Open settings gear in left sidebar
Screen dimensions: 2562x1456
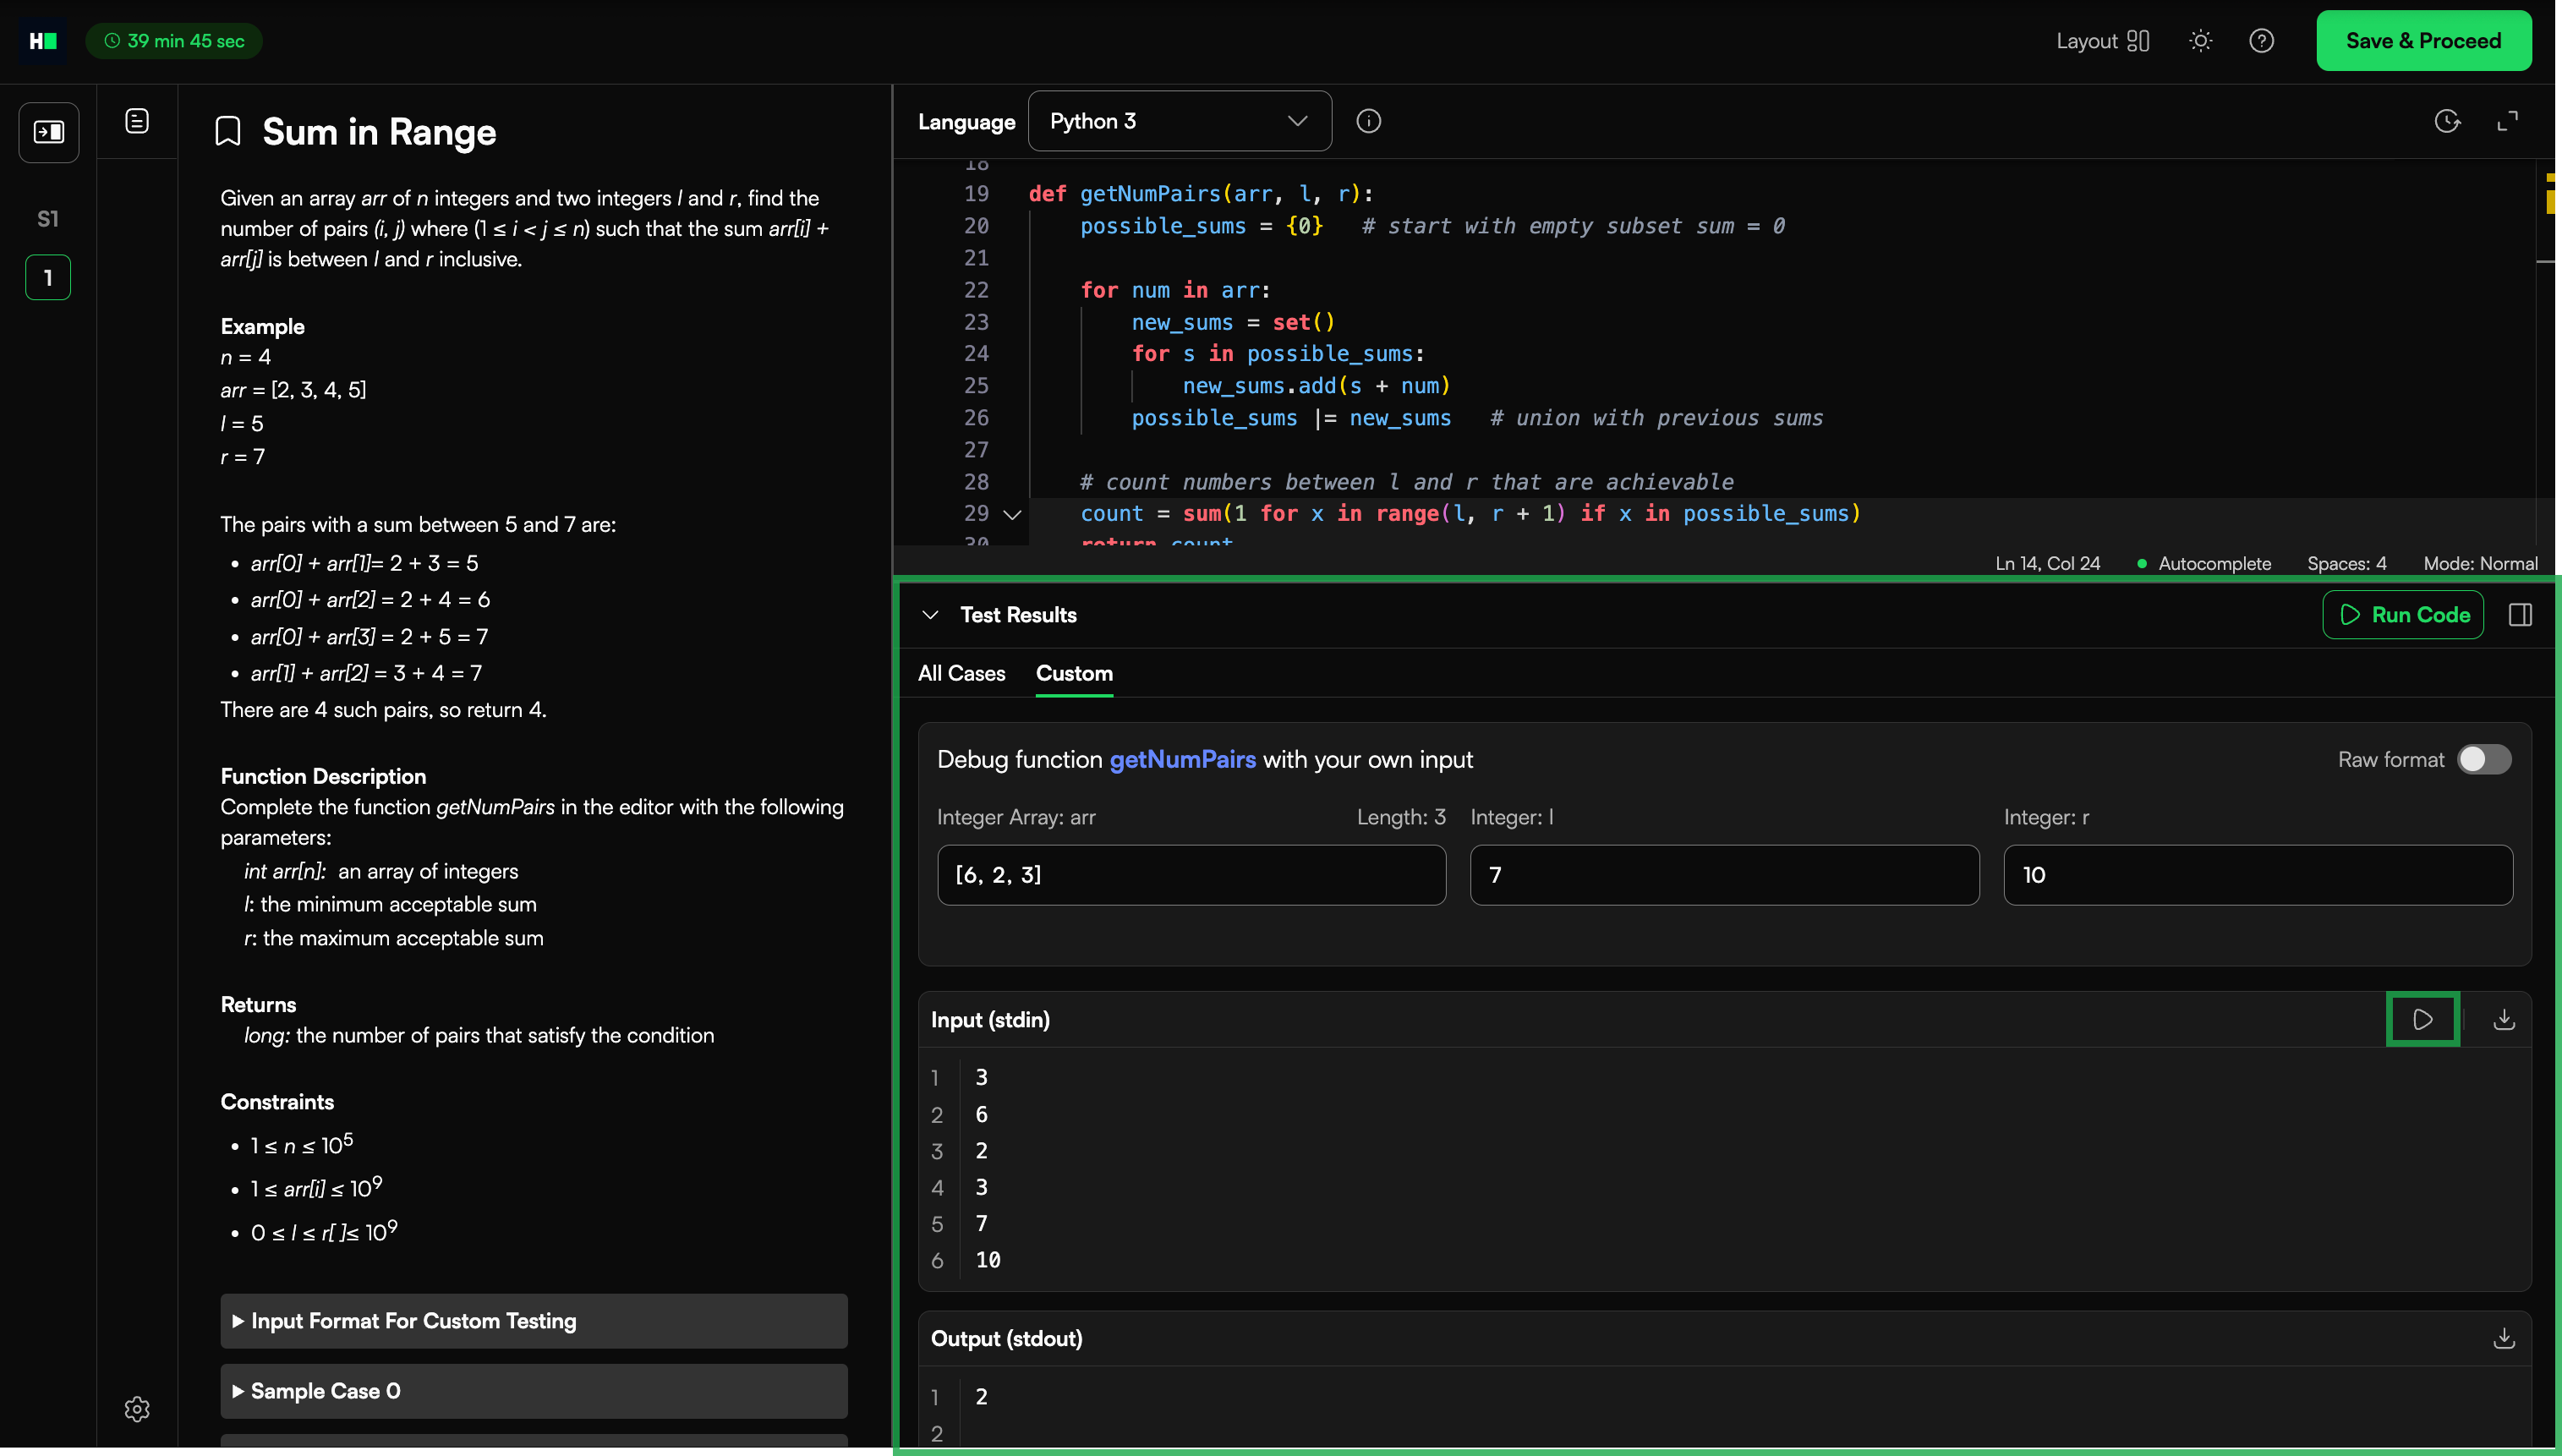point(137,1409)
